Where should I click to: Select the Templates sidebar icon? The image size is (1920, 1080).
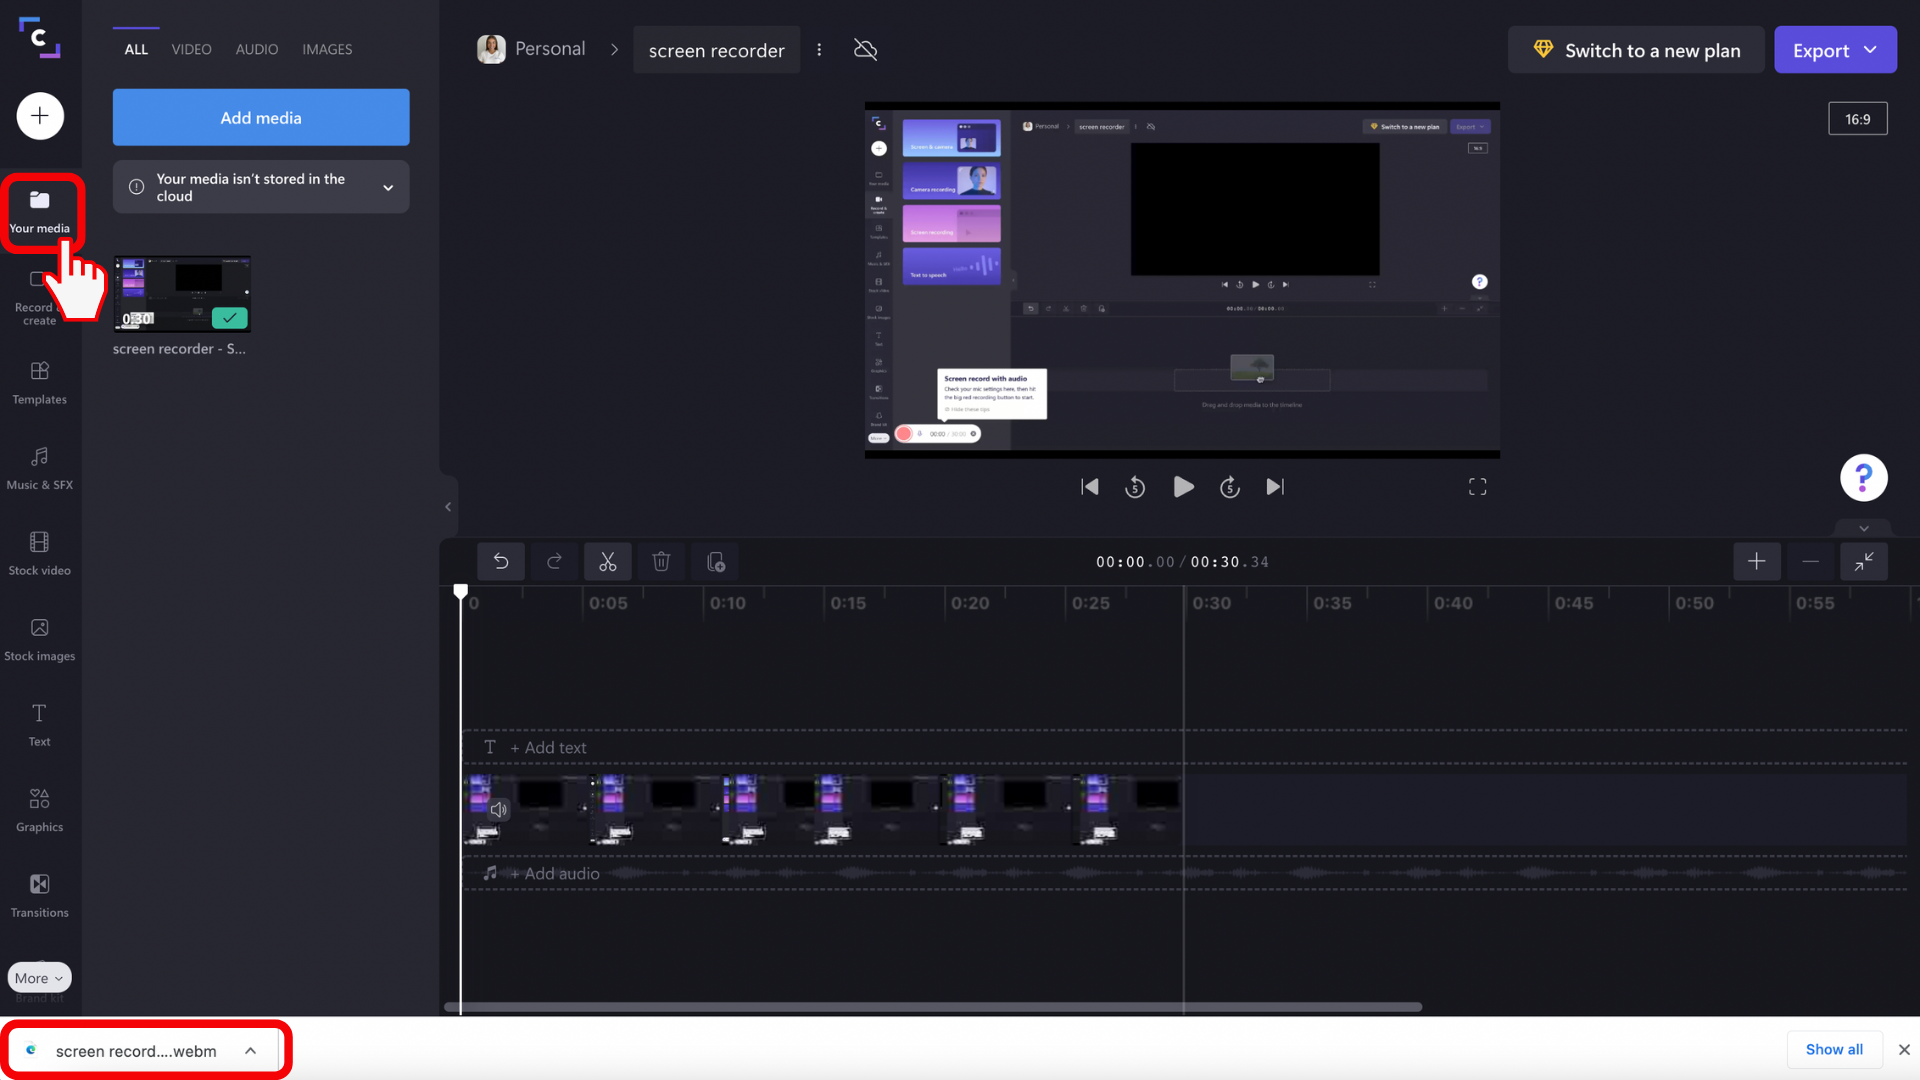point(39,383)
